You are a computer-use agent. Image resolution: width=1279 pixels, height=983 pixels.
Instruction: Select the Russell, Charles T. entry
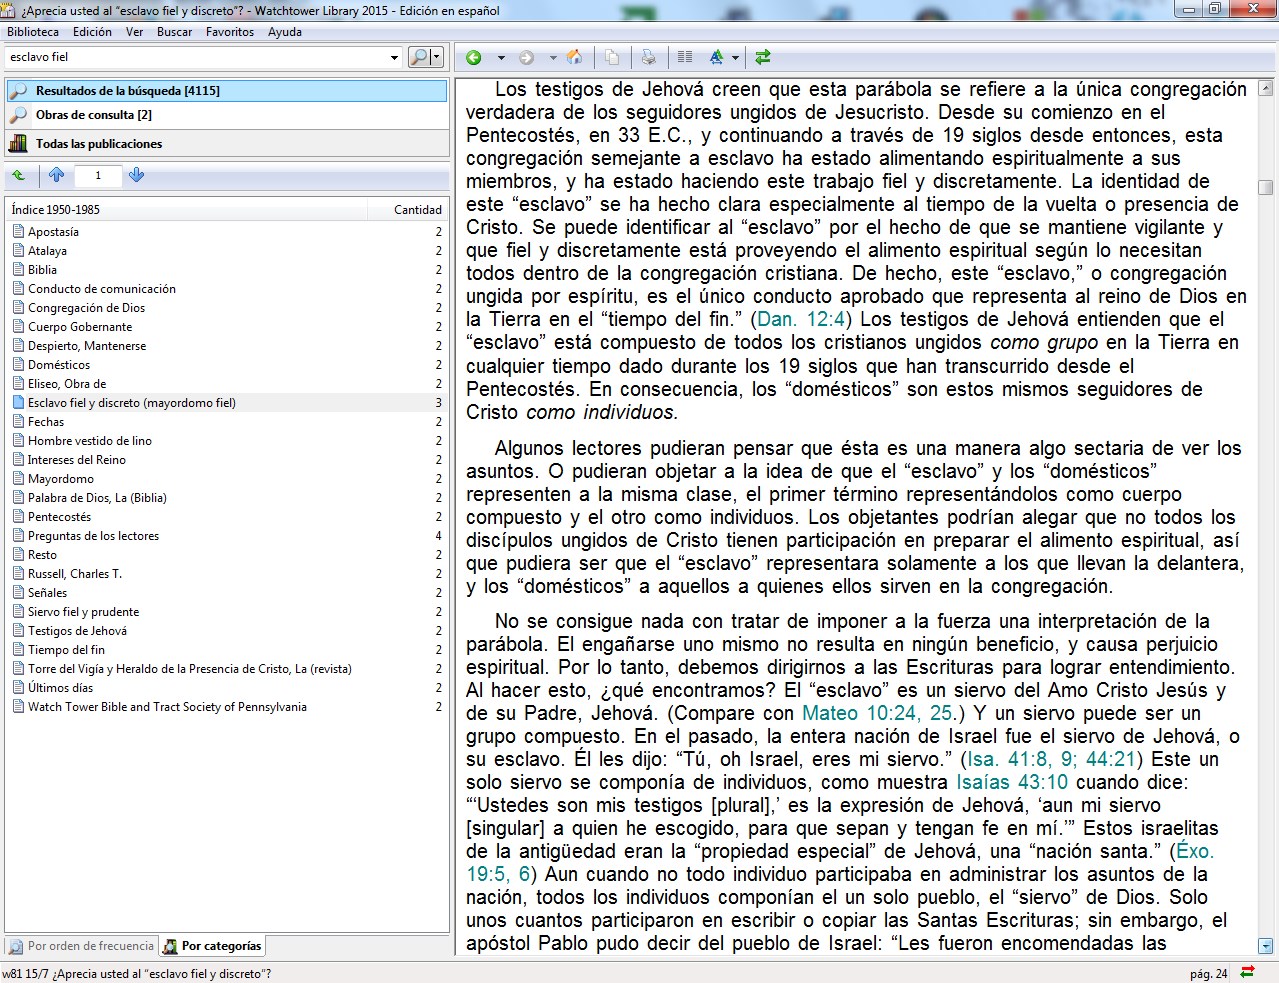227,574
